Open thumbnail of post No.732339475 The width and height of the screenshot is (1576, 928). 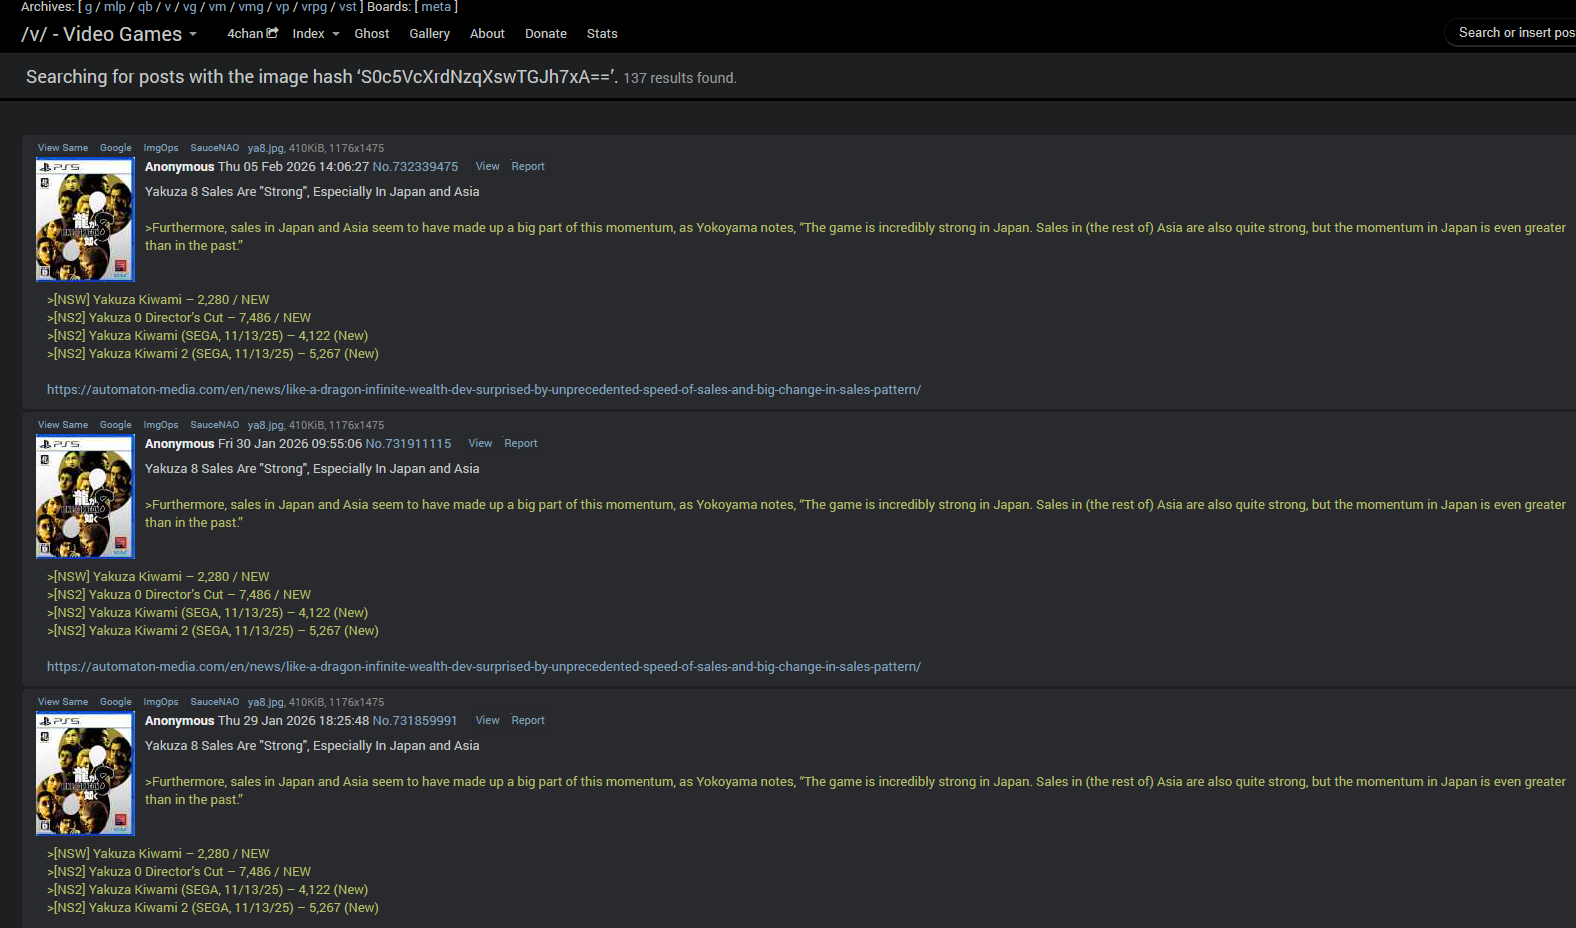[85, 219]
